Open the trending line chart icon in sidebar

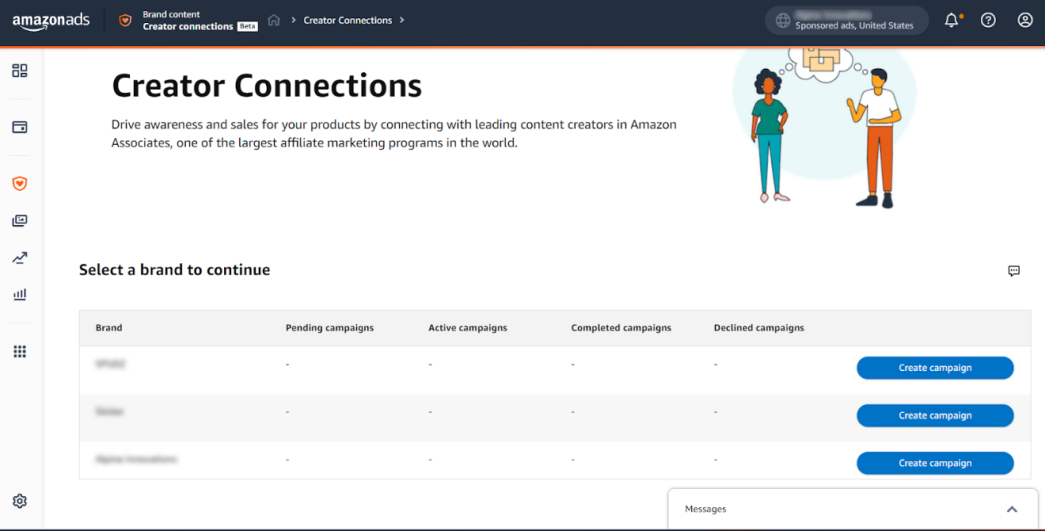point(20,257)
